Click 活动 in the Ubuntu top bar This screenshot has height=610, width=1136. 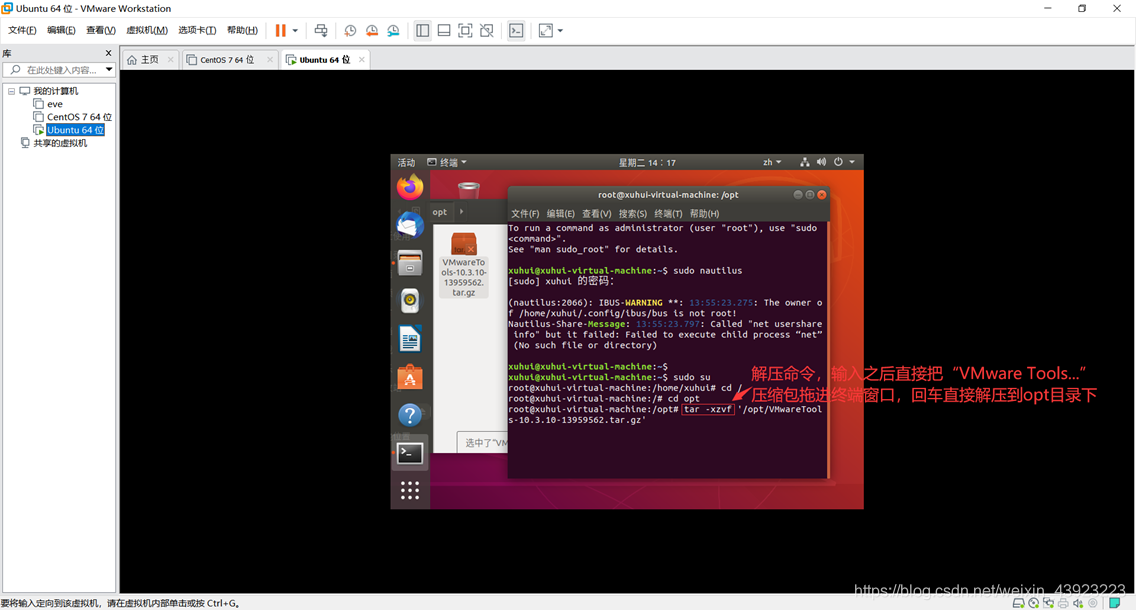point(406,162)
